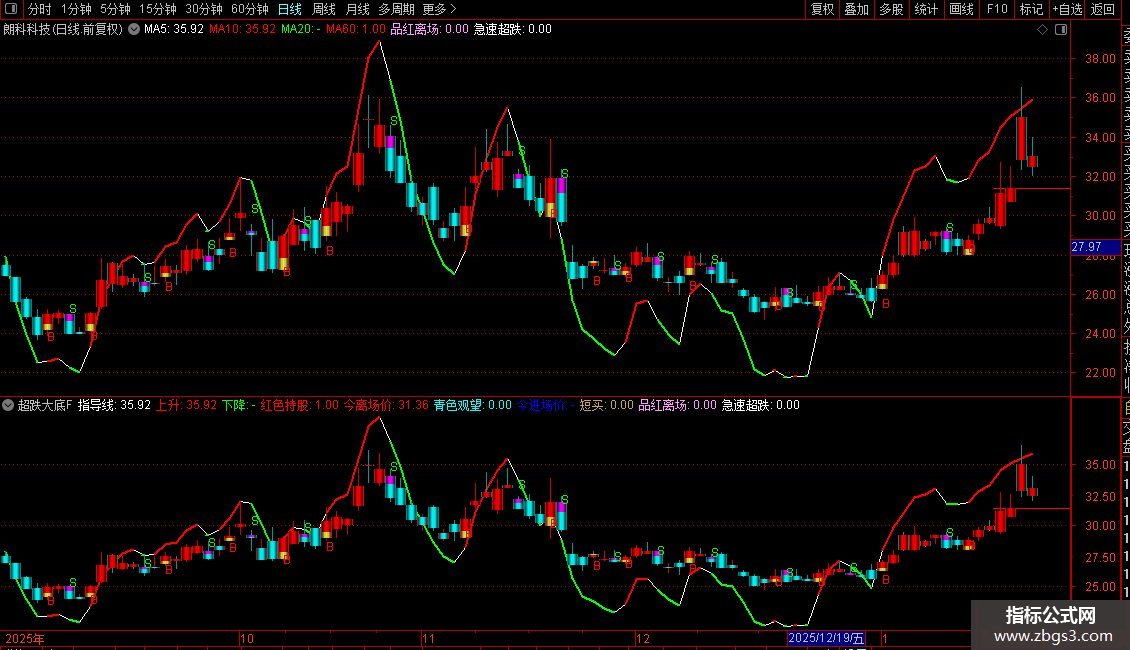Select the 60分钟 period tab
The height and width of the screenshot is (650, 1130).
[x=249, y=9]
